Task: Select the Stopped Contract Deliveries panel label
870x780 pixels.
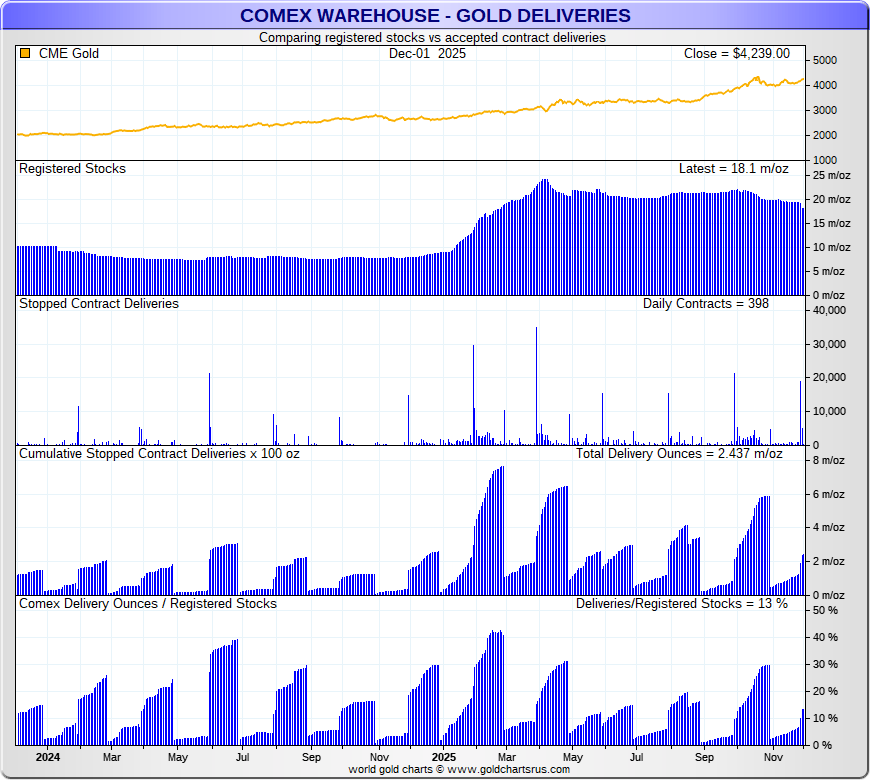Action: [99, 303]
